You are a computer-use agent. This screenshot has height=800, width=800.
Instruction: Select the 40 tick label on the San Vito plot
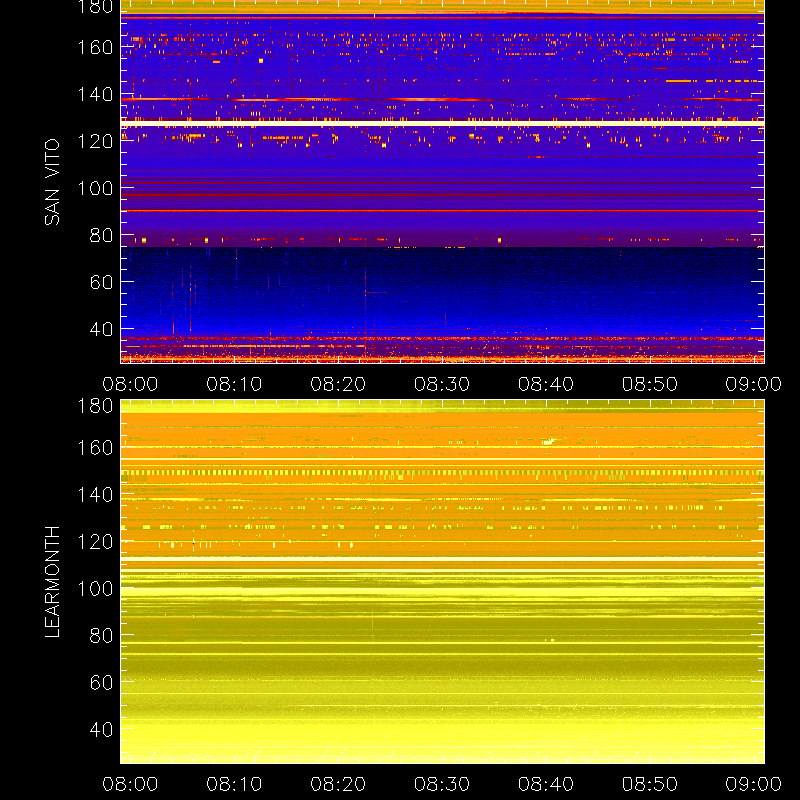click(101, 329)
